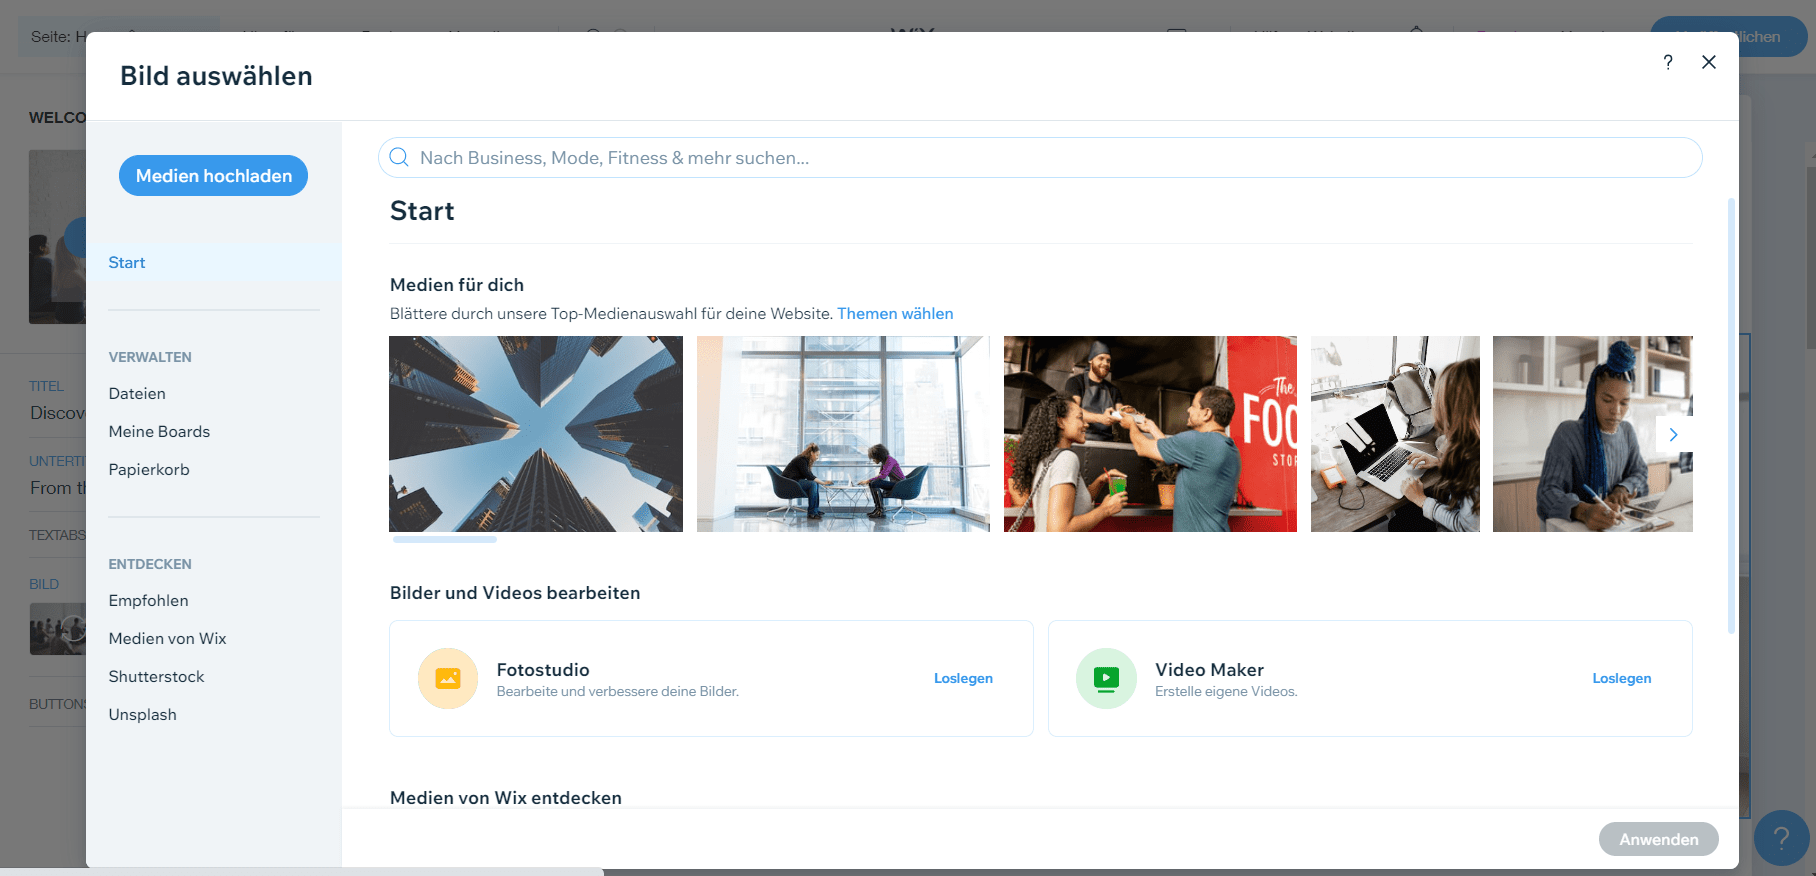Open Meine Boards
Screen dimensions: 1816x876
pyautogui.click(x=159, y=432)
